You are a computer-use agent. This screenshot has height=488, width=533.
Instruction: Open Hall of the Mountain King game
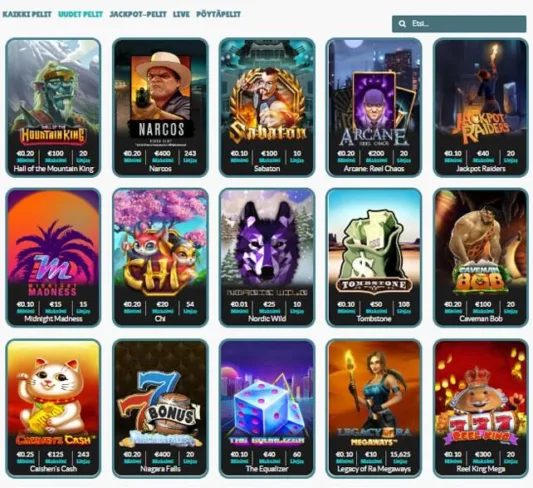53,107
